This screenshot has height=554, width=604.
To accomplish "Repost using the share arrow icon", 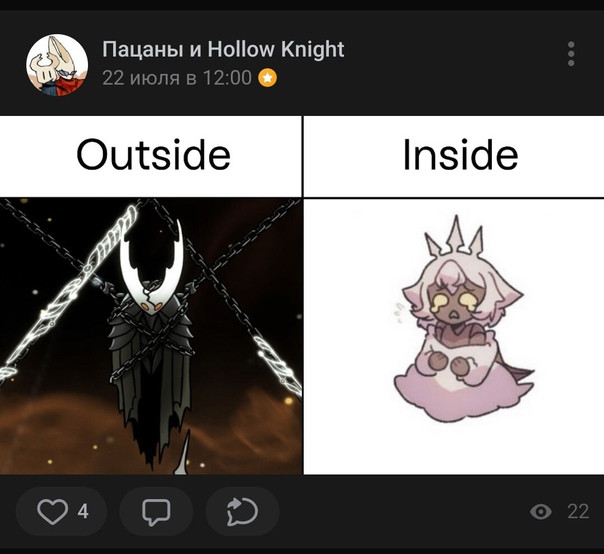I will (242, 512).
